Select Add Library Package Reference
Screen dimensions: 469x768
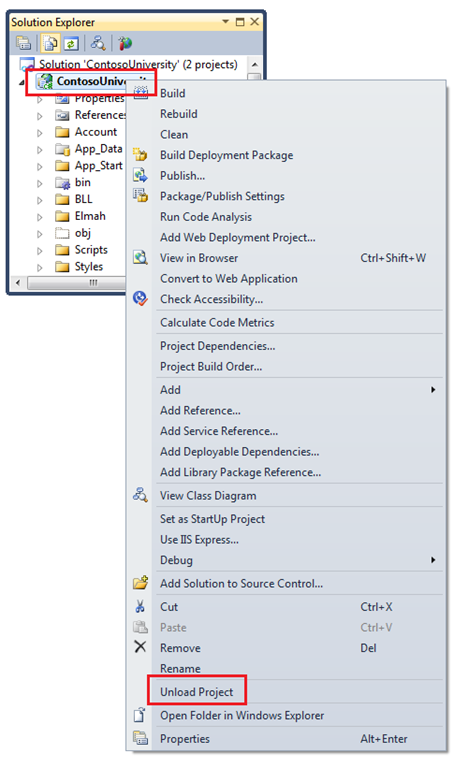[240, 472]
